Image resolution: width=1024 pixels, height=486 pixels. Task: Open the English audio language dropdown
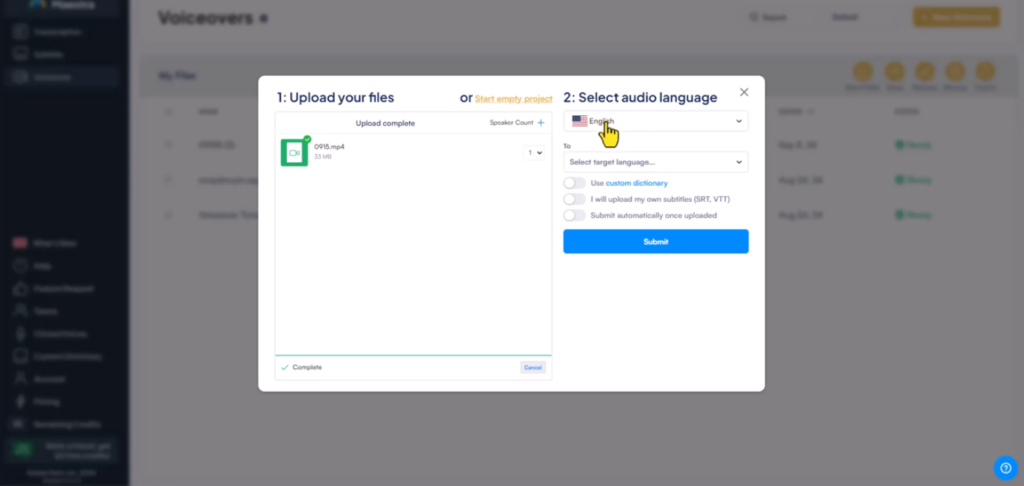656,121
